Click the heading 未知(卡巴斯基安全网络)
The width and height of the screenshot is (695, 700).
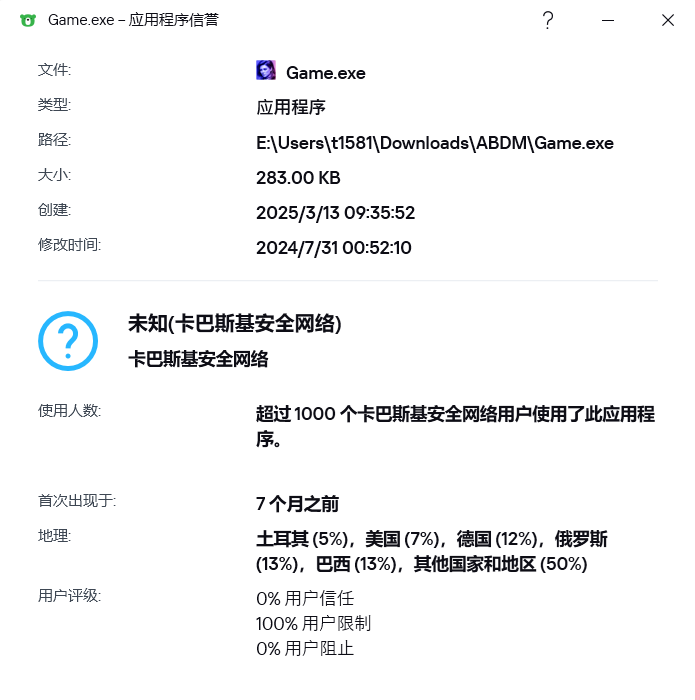tap(235, 324)
